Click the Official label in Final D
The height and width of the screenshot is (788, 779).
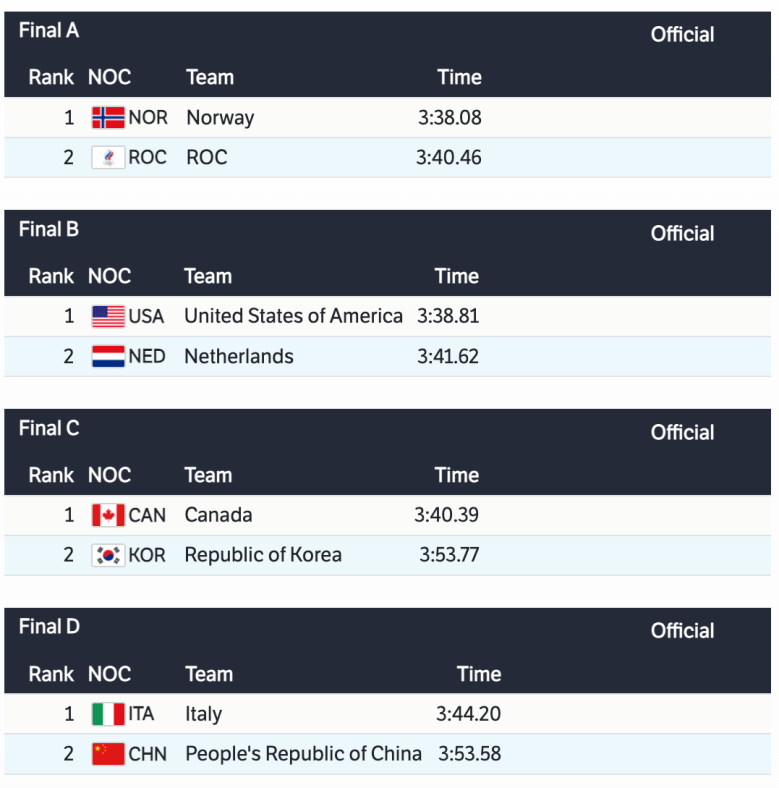(x=682, y=631)
